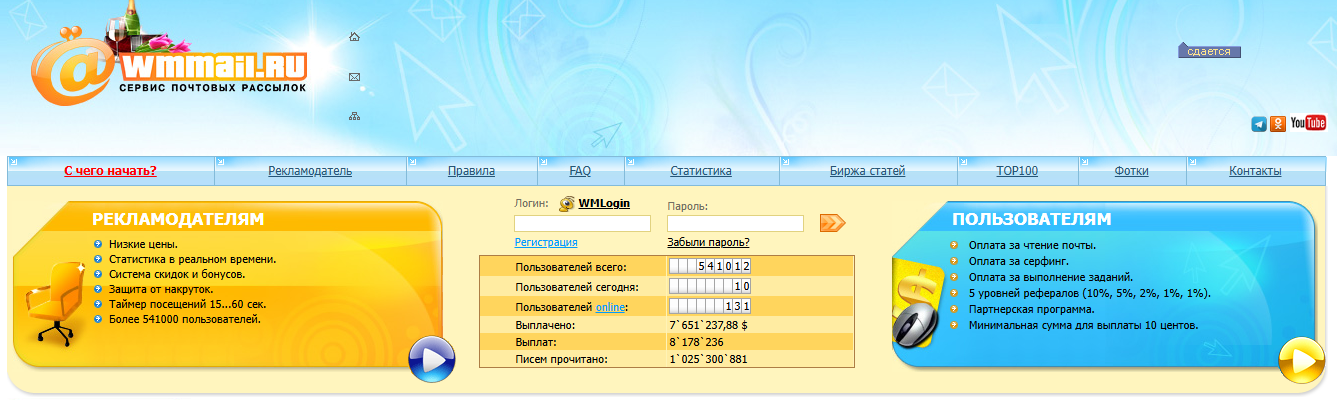Image resolution: width=1337 pixels, height=400 pixels.
Task: Click the users today counter 10
Action: [710, 286]
